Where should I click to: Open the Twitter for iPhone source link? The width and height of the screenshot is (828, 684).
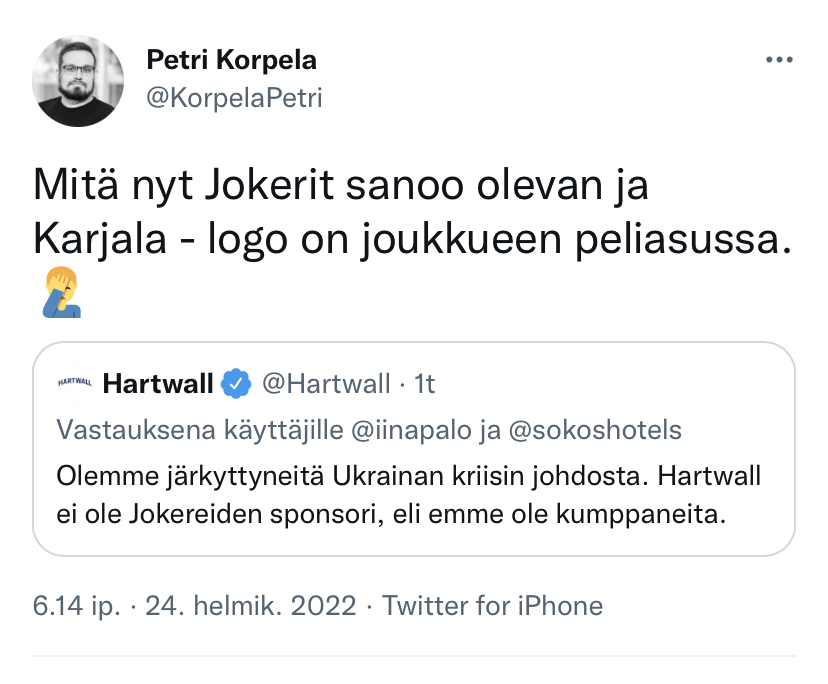tap(493, 606)
